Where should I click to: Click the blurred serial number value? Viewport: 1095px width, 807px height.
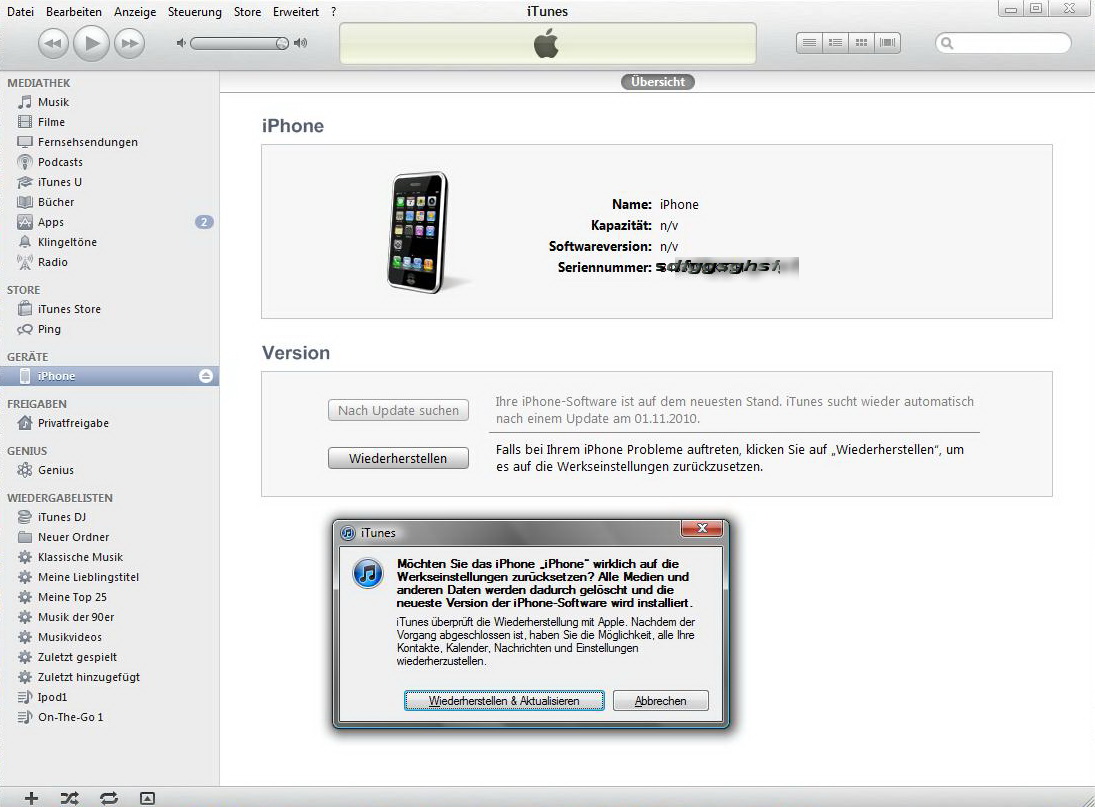point(727,267)
